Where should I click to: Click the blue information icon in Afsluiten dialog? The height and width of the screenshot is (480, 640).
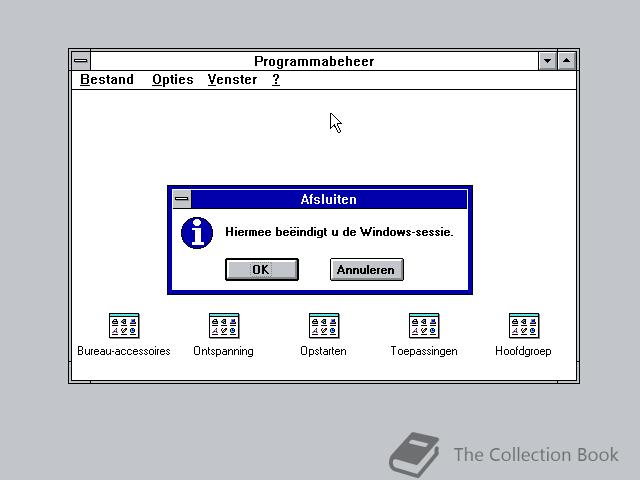point(197,233)
